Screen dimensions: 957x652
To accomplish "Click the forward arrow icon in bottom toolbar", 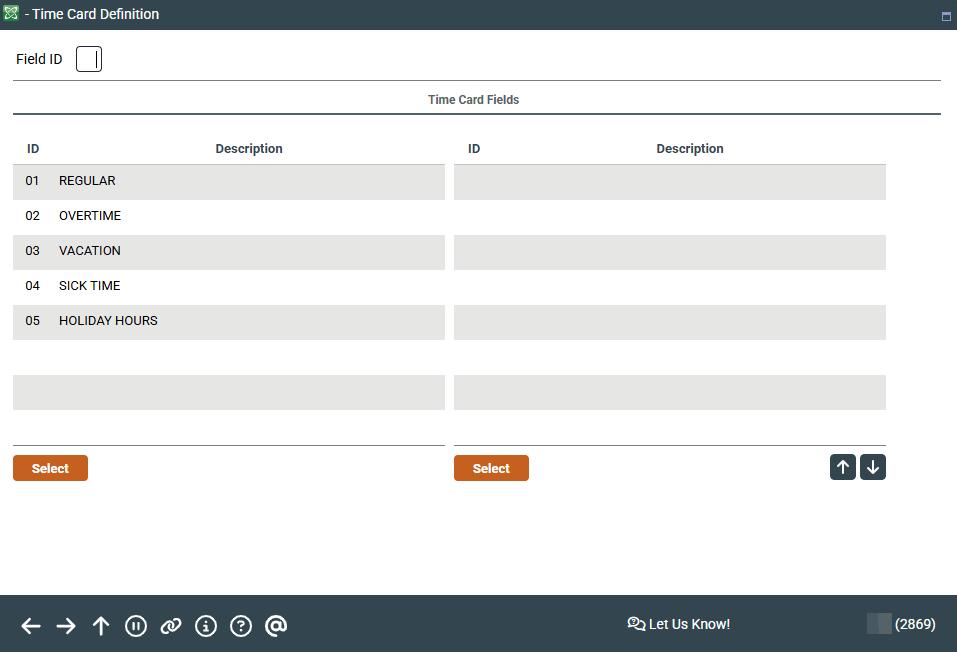I will (x=66, y=626).
